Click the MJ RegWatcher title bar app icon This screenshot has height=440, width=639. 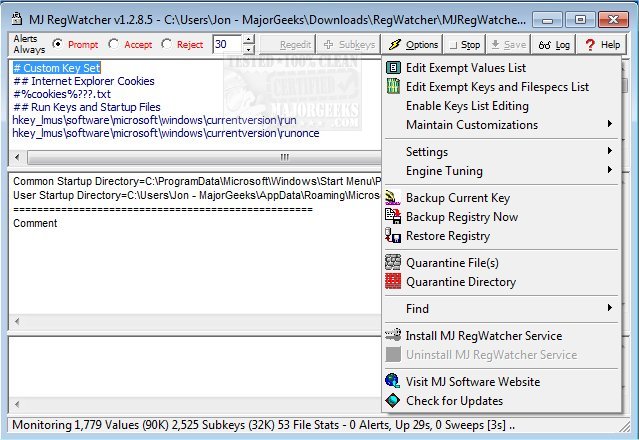pyautogui.click(x=17, y=19)
